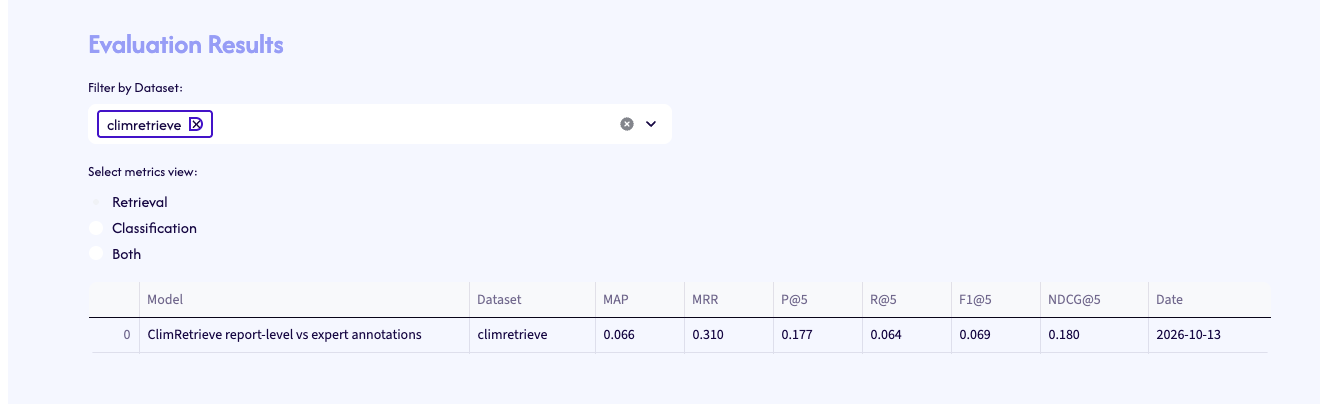1320x404 pixels.
Task: Sort table by Model column header
Action: pos(304,300)
